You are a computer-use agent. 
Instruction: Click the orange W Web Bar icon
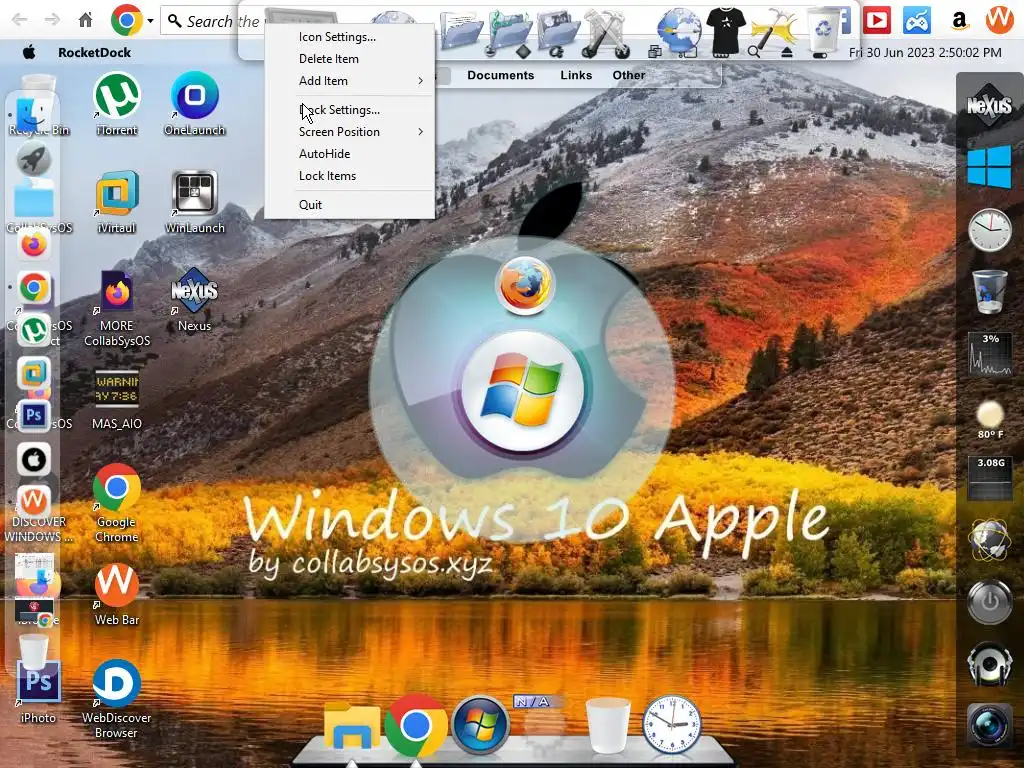coord(999,20)
